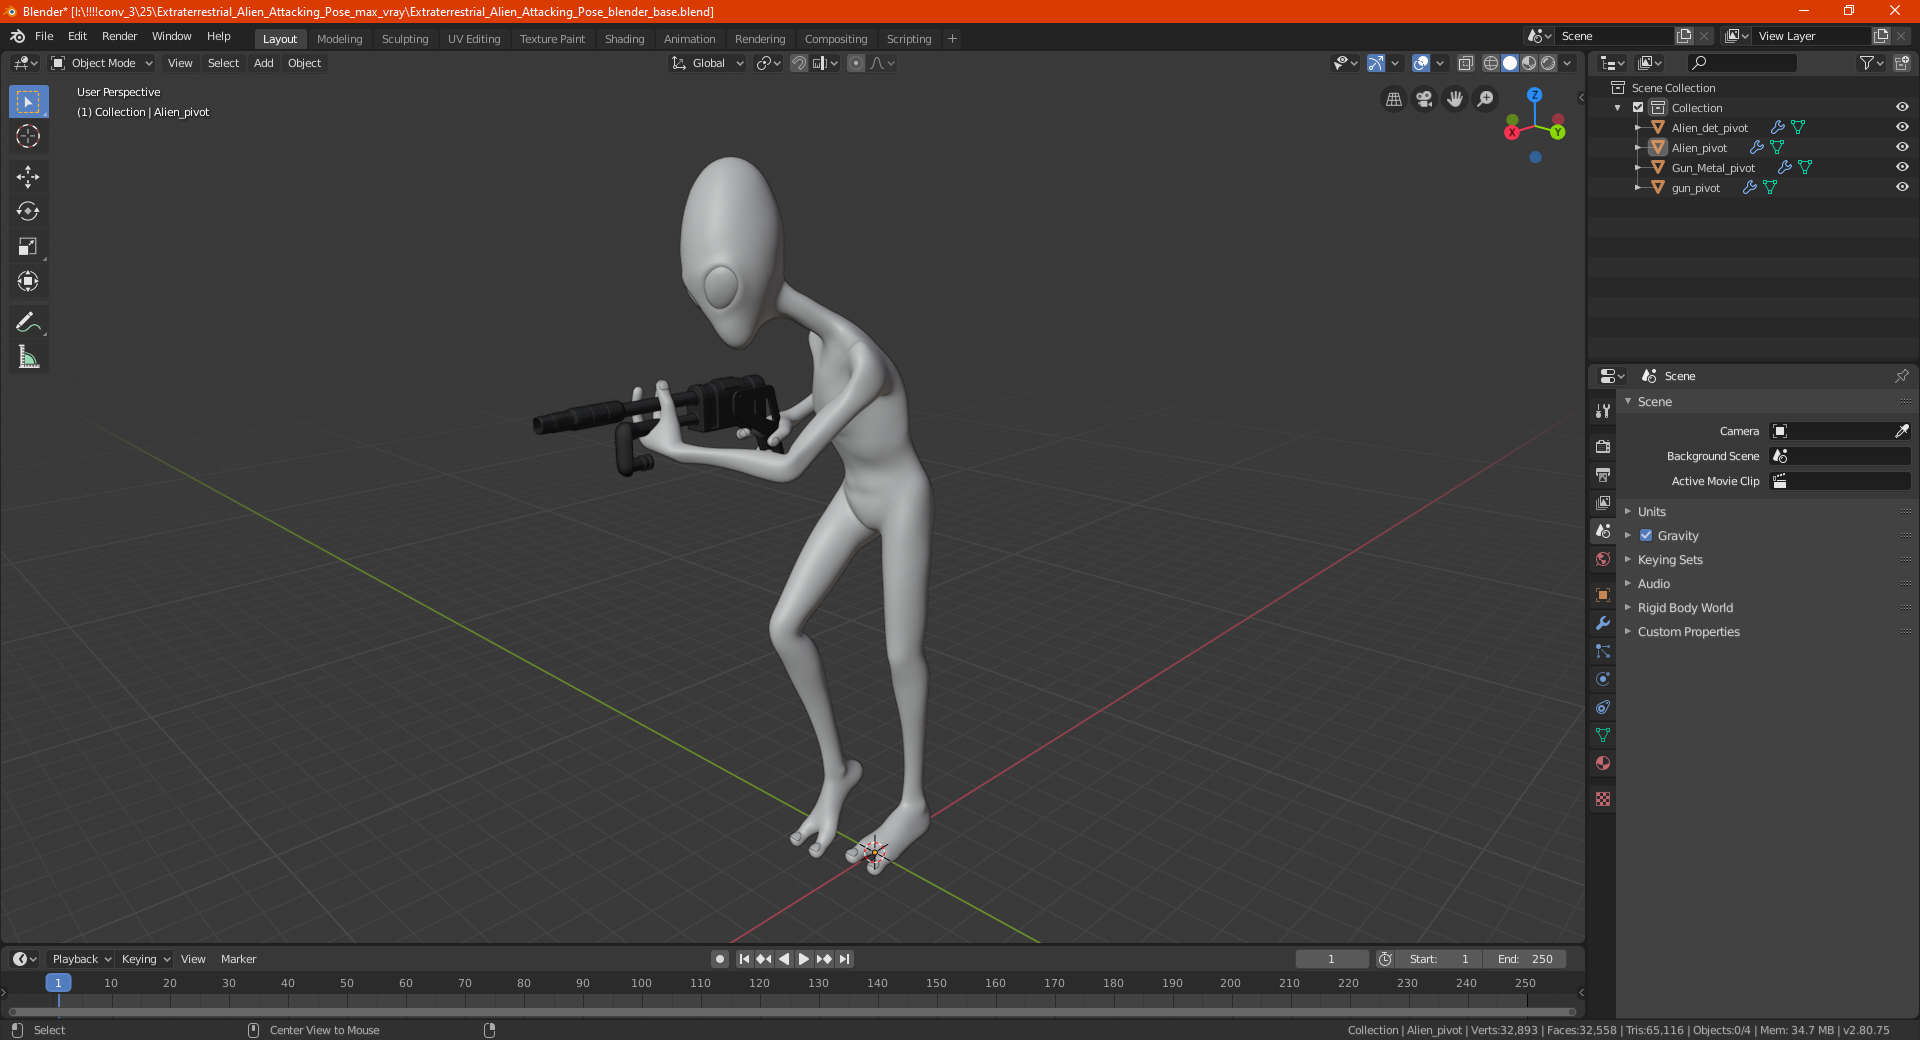Open the viewport Add menu
Screen dimensions: 1920x1040
click(263, 63)
